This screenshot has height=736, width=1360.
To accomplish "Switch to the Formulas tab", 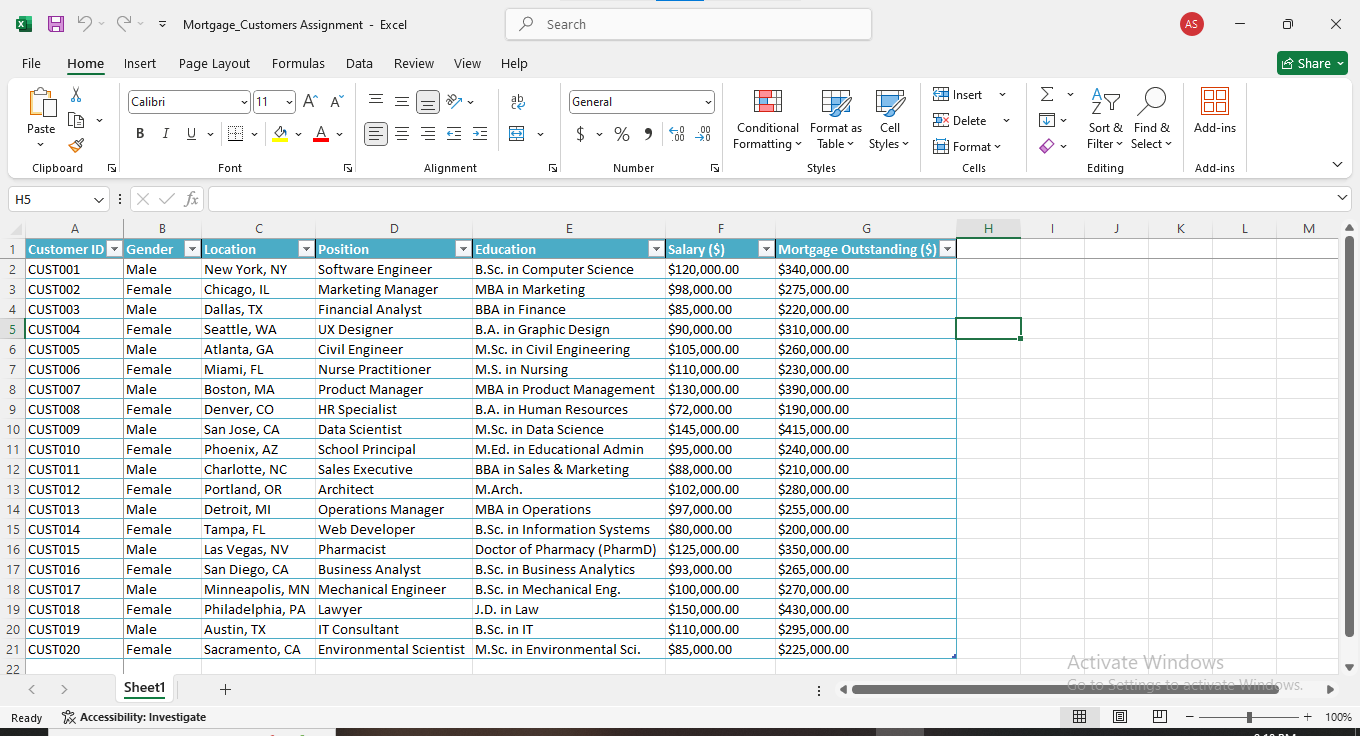I will 298,63.
